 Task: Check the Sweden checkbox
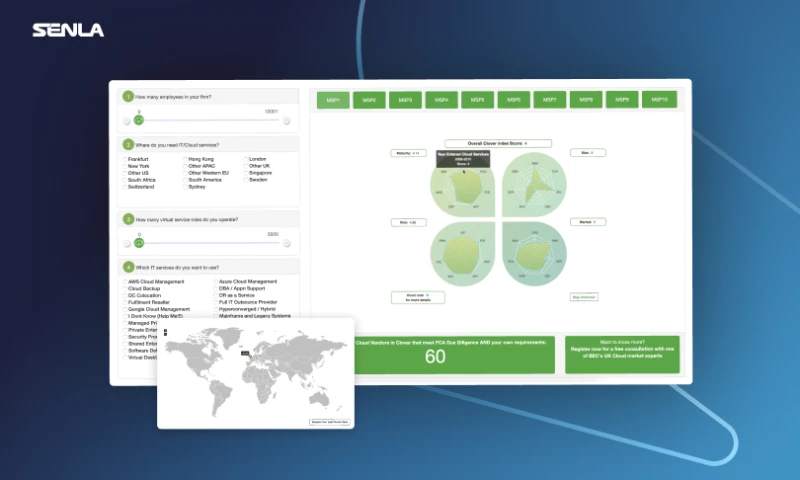246,180
